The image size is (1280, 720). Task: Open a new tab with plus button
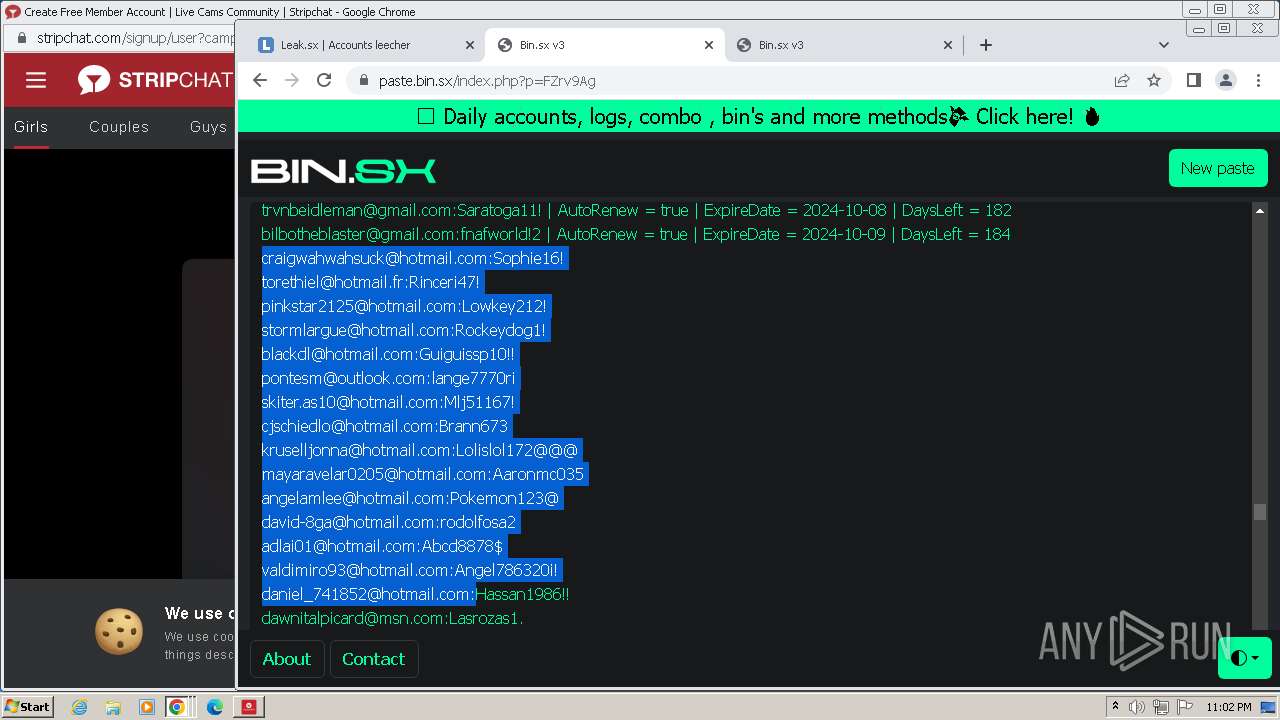[x=986, y=44]
